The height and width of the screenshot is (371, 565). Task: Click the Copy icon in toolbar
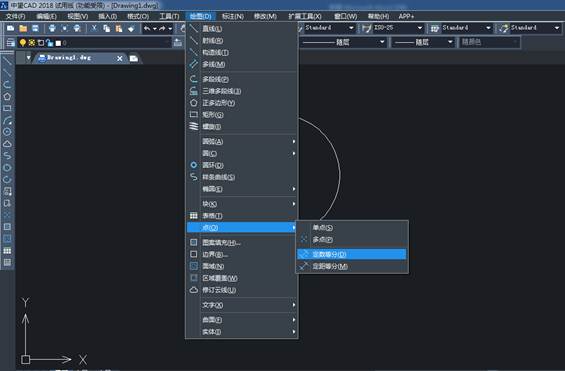107,28
